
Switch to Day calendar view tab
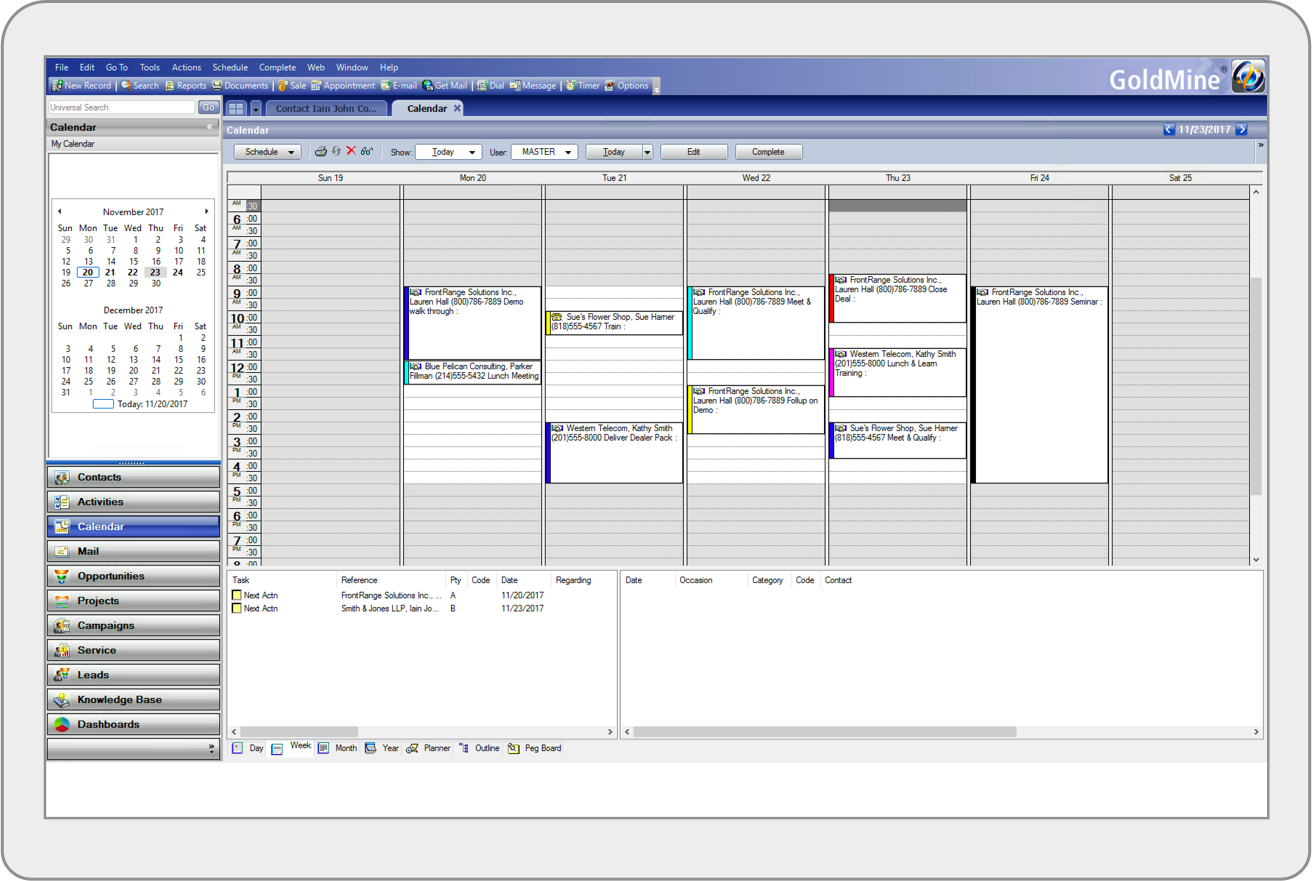tap(249, 748)
